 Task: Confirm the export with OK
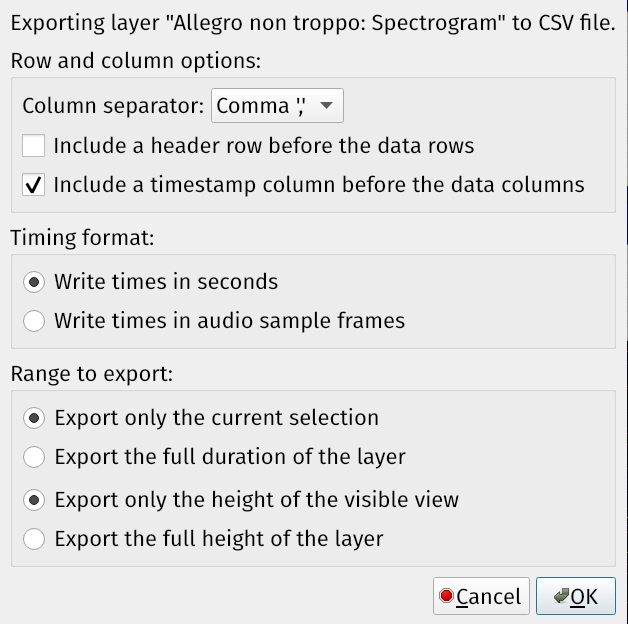pos(576,596)
